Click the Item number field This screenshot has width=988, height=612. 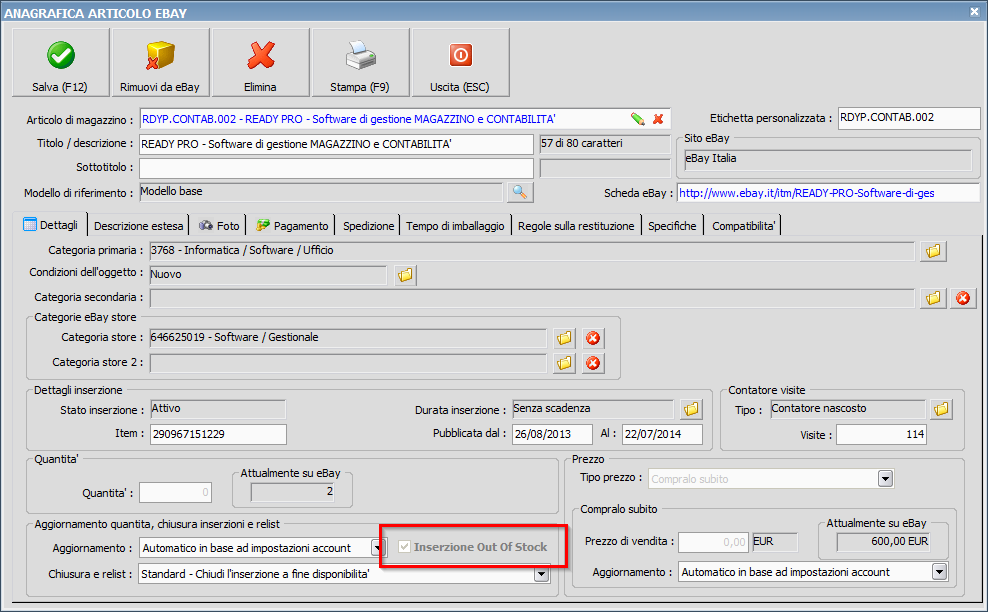tap(218, 434)
